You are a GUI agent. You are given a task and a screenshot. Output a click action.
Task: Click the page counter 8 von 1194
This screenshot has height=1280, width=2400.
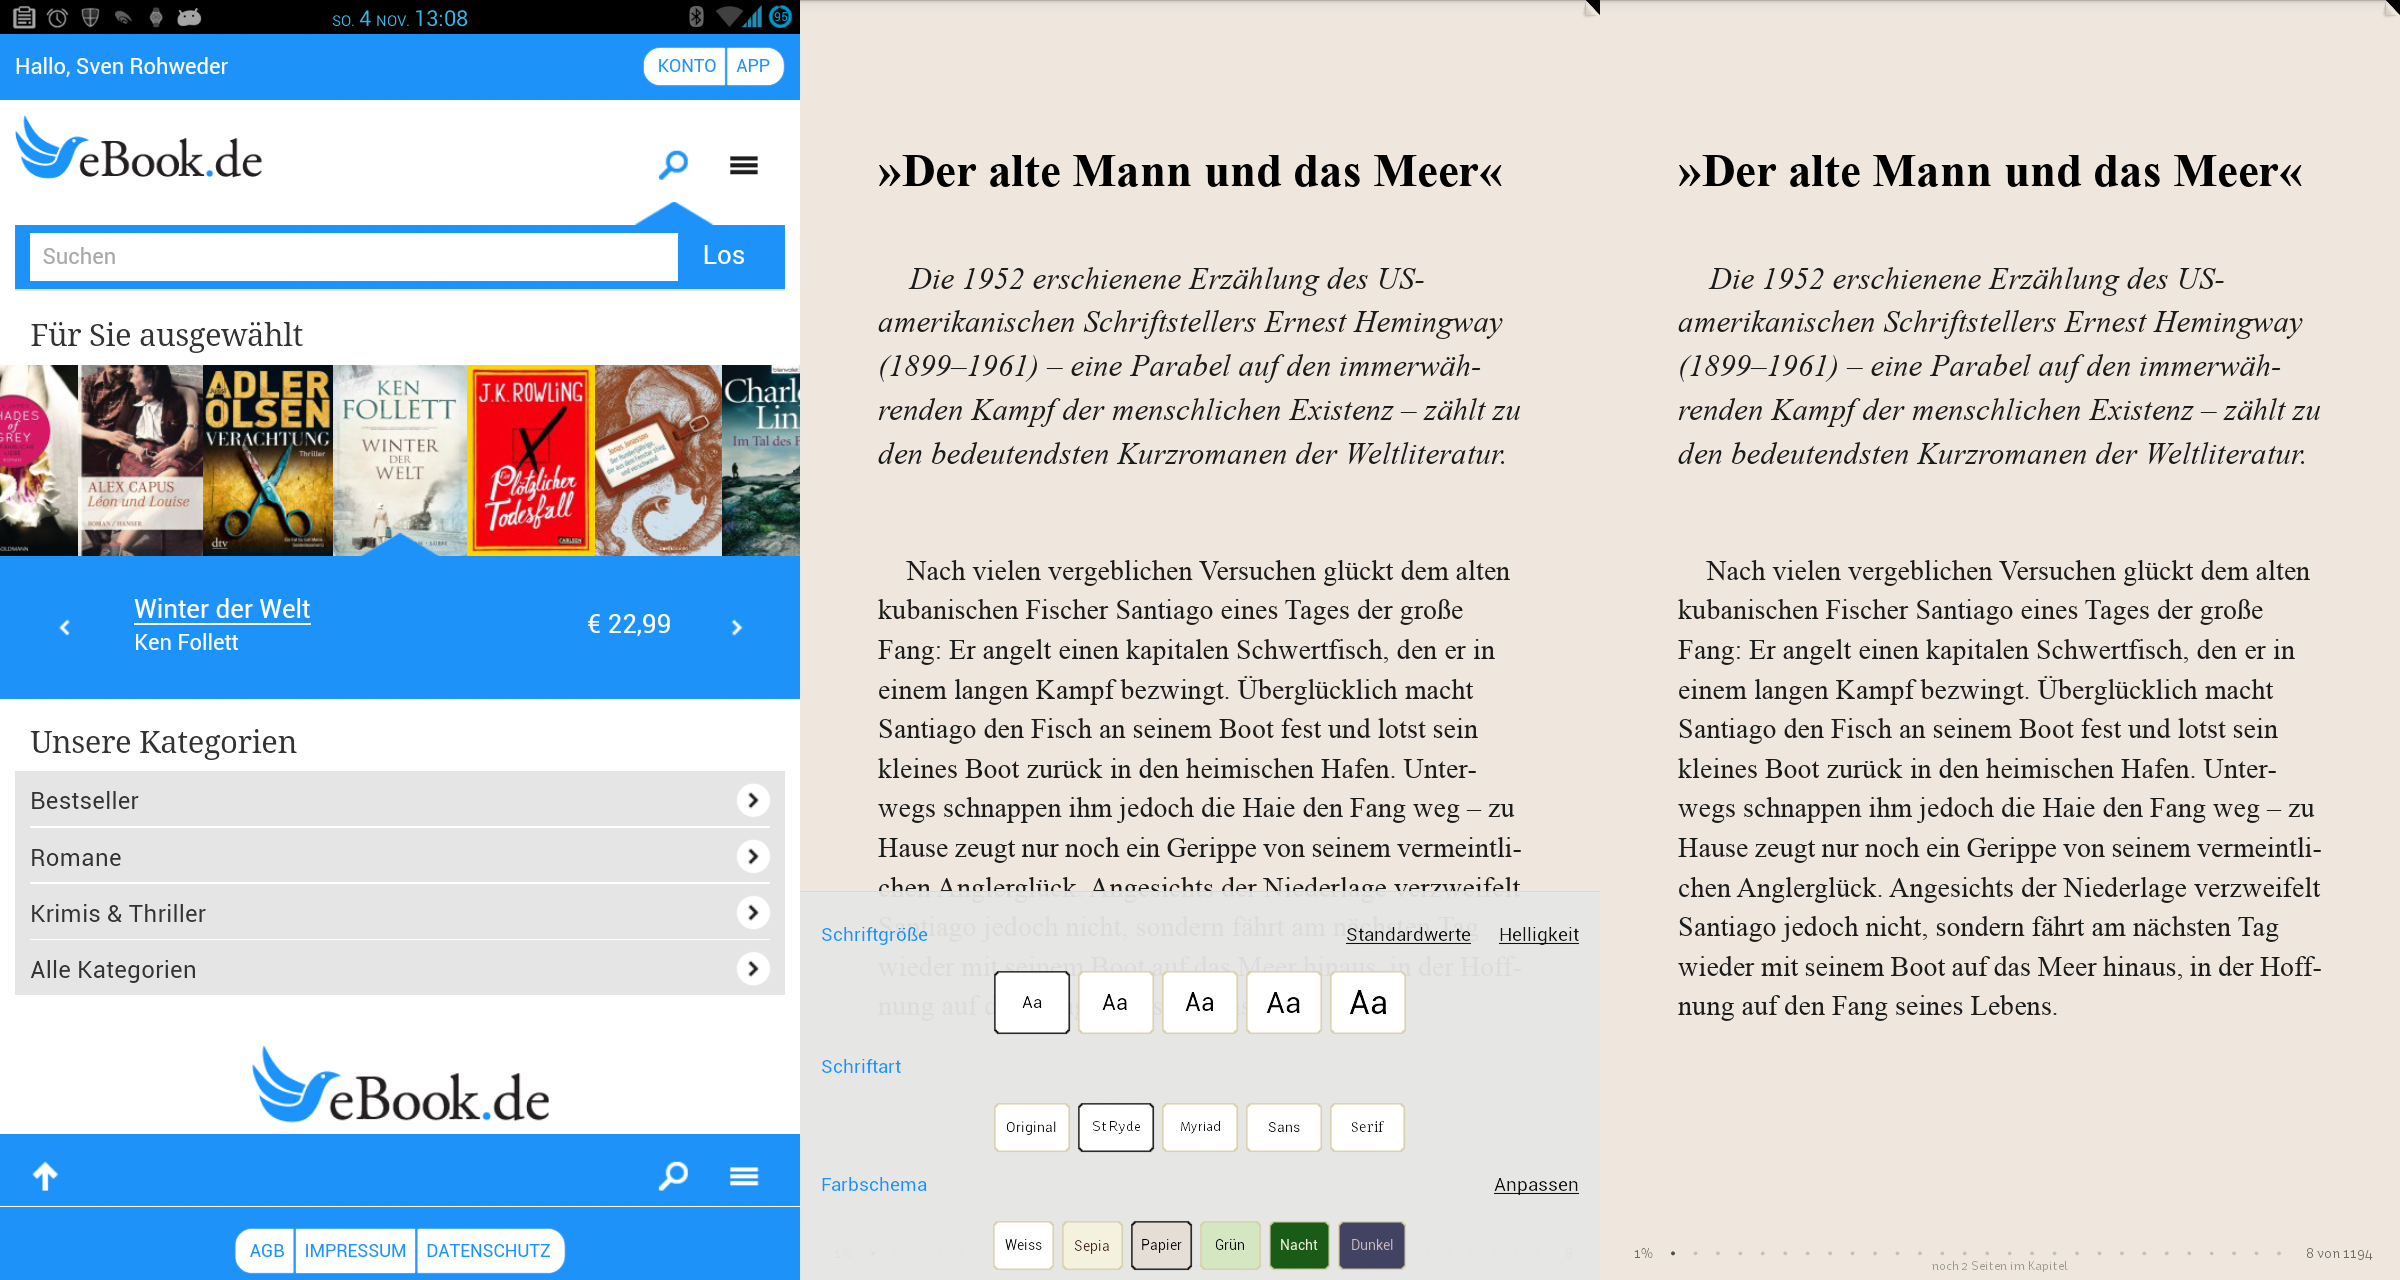click(2339, 1253)
